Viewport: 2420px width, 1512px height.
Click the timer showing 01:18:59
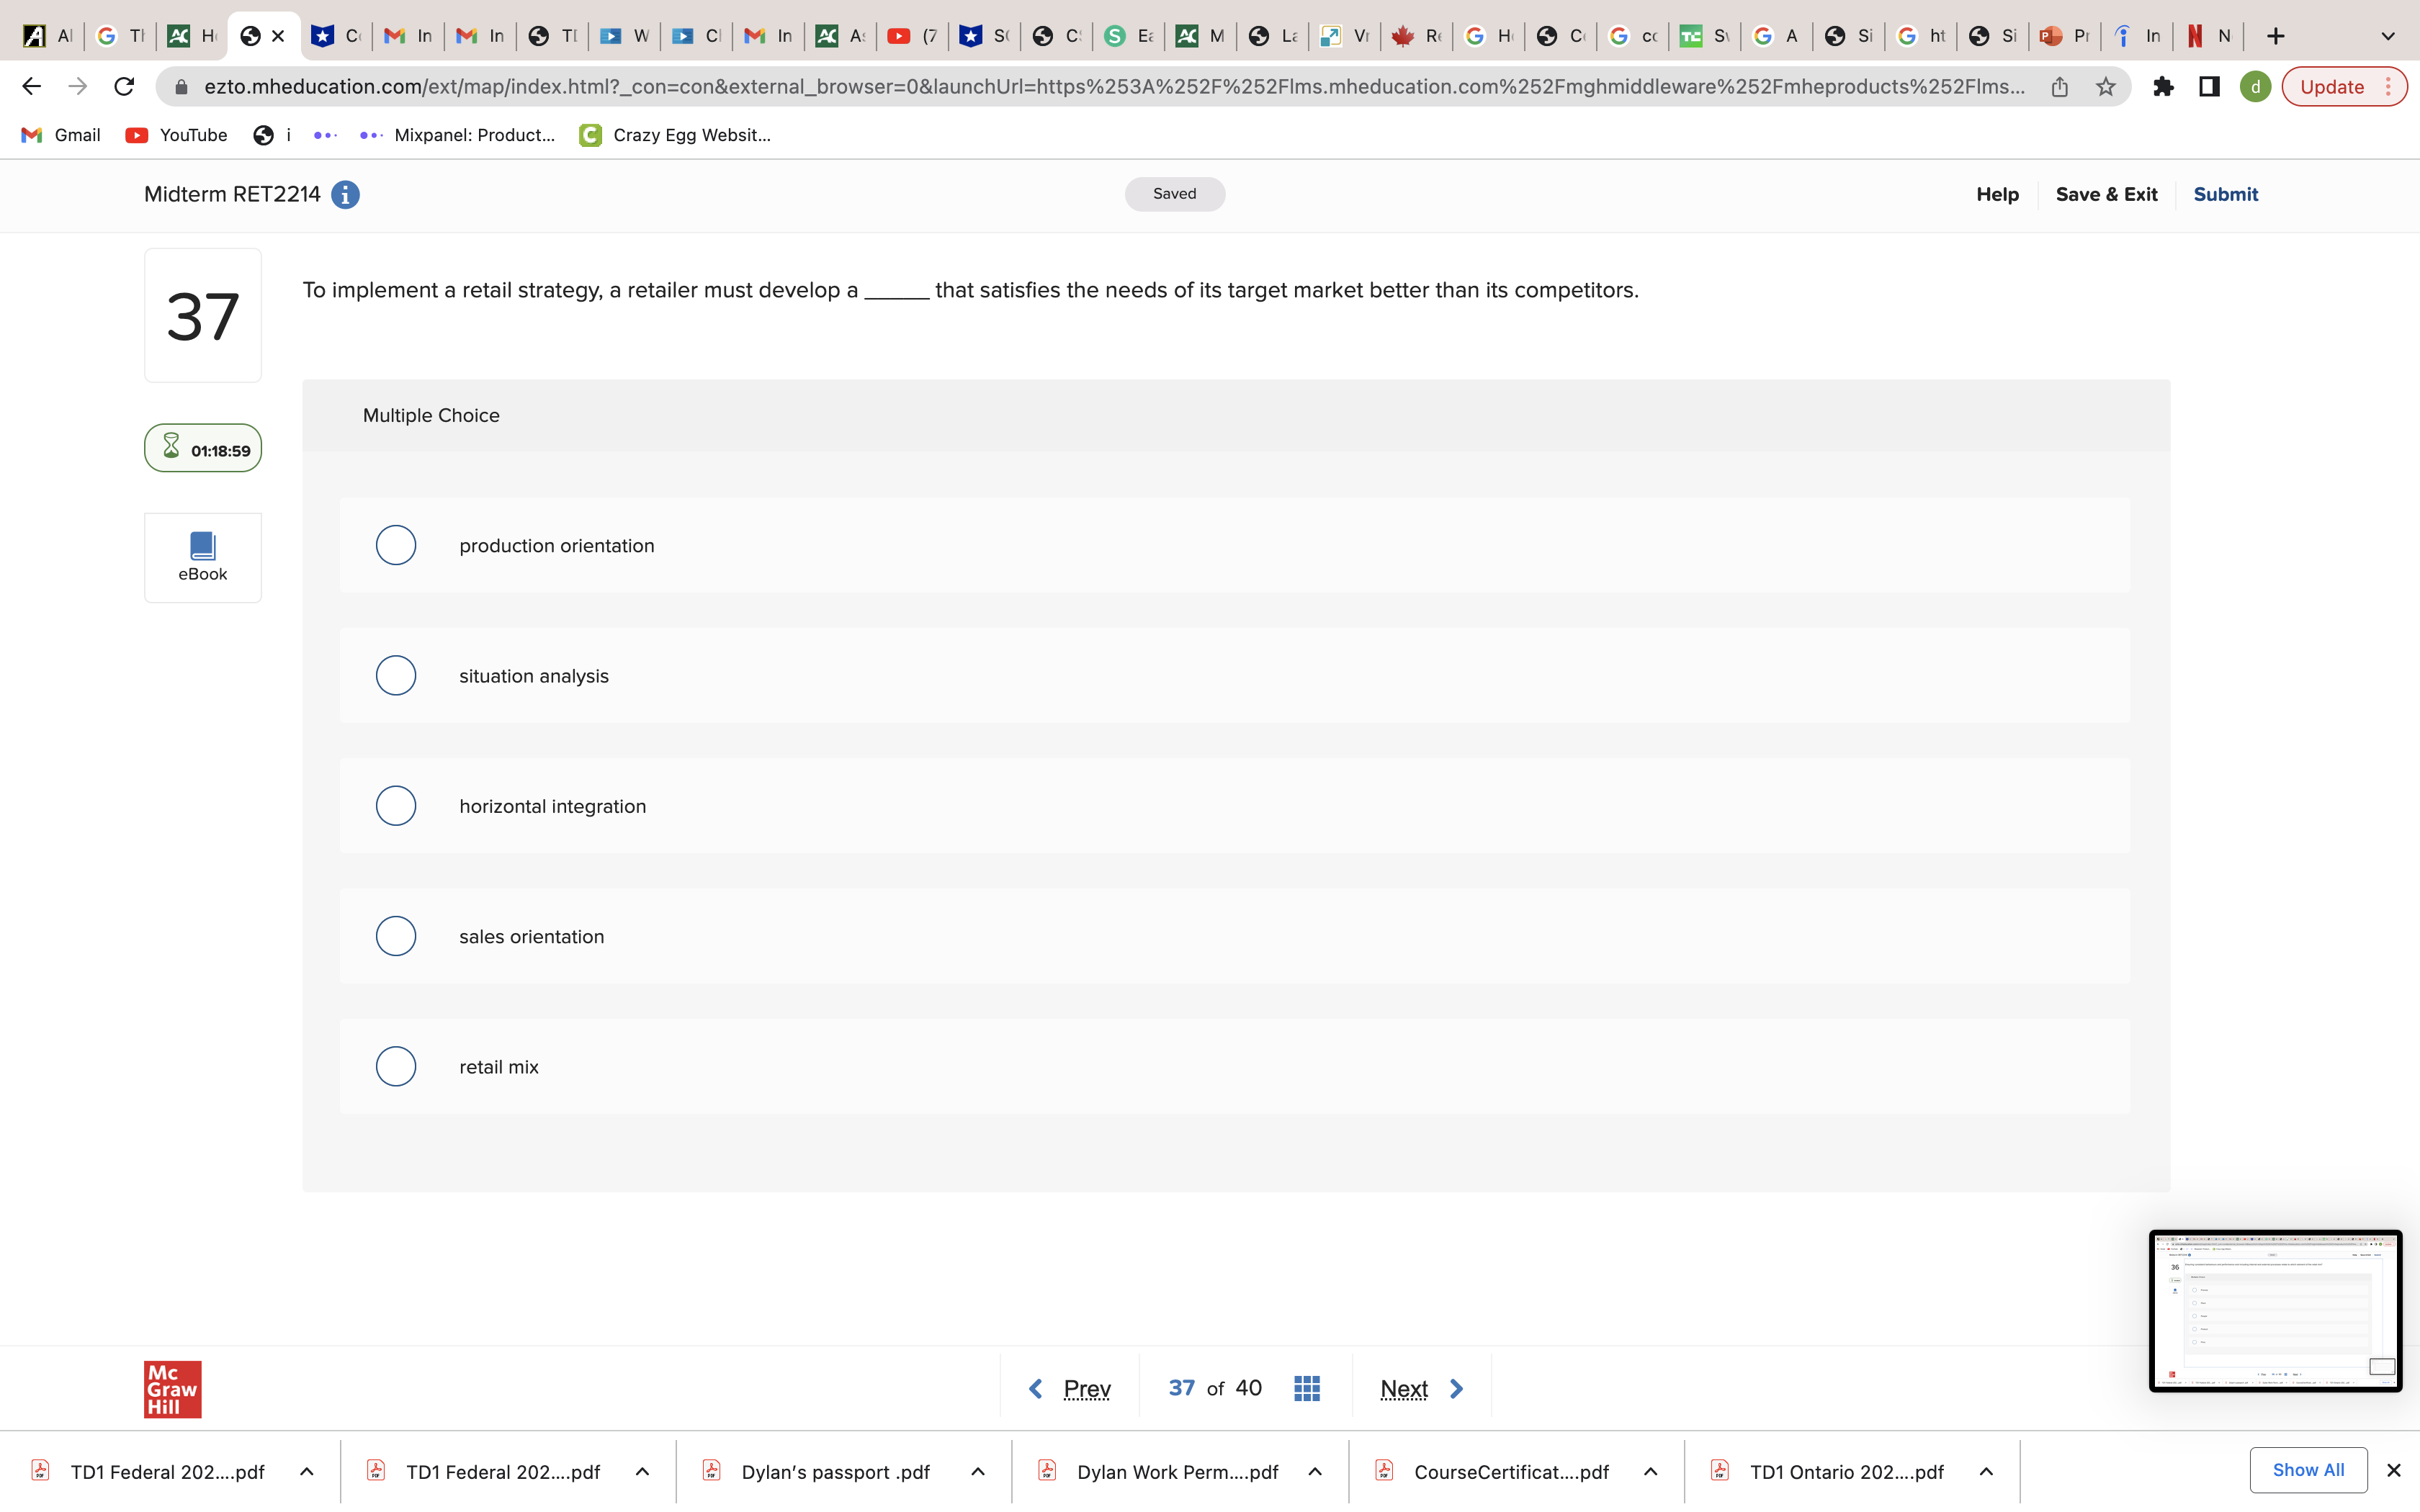202,448
